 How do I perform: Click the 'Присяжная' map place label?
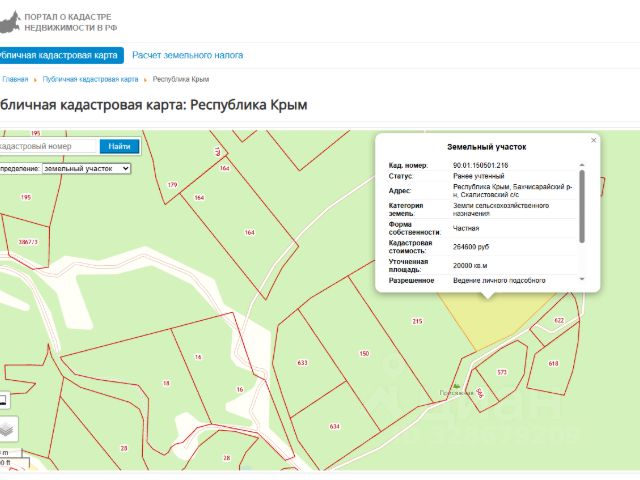[x=456, y=393]
